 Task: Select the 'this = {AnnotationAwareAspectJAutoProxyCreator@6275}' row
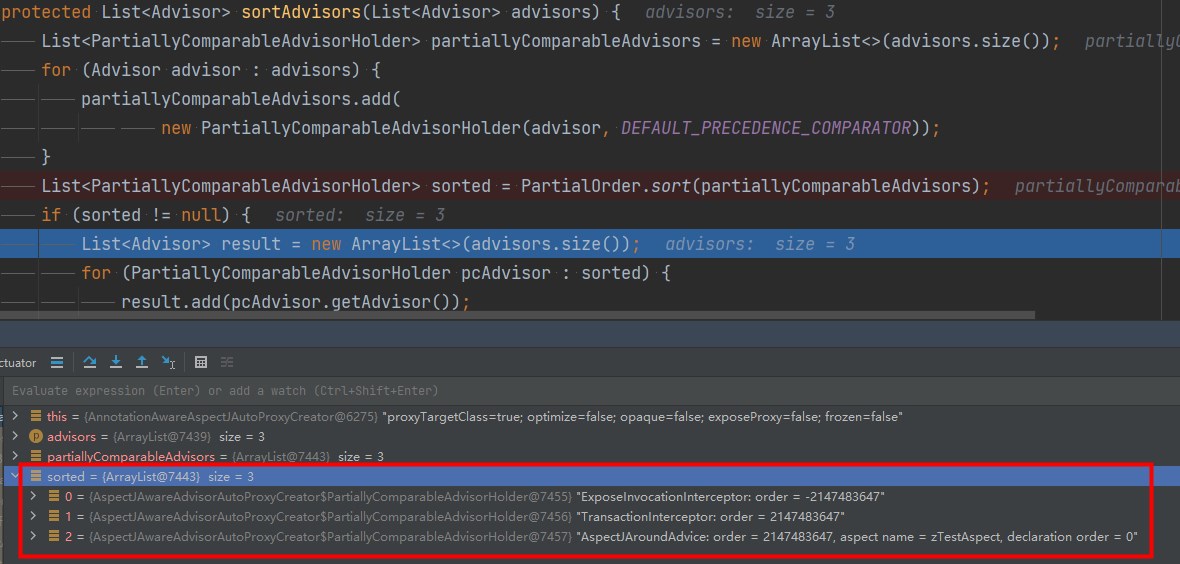[590, 416]
